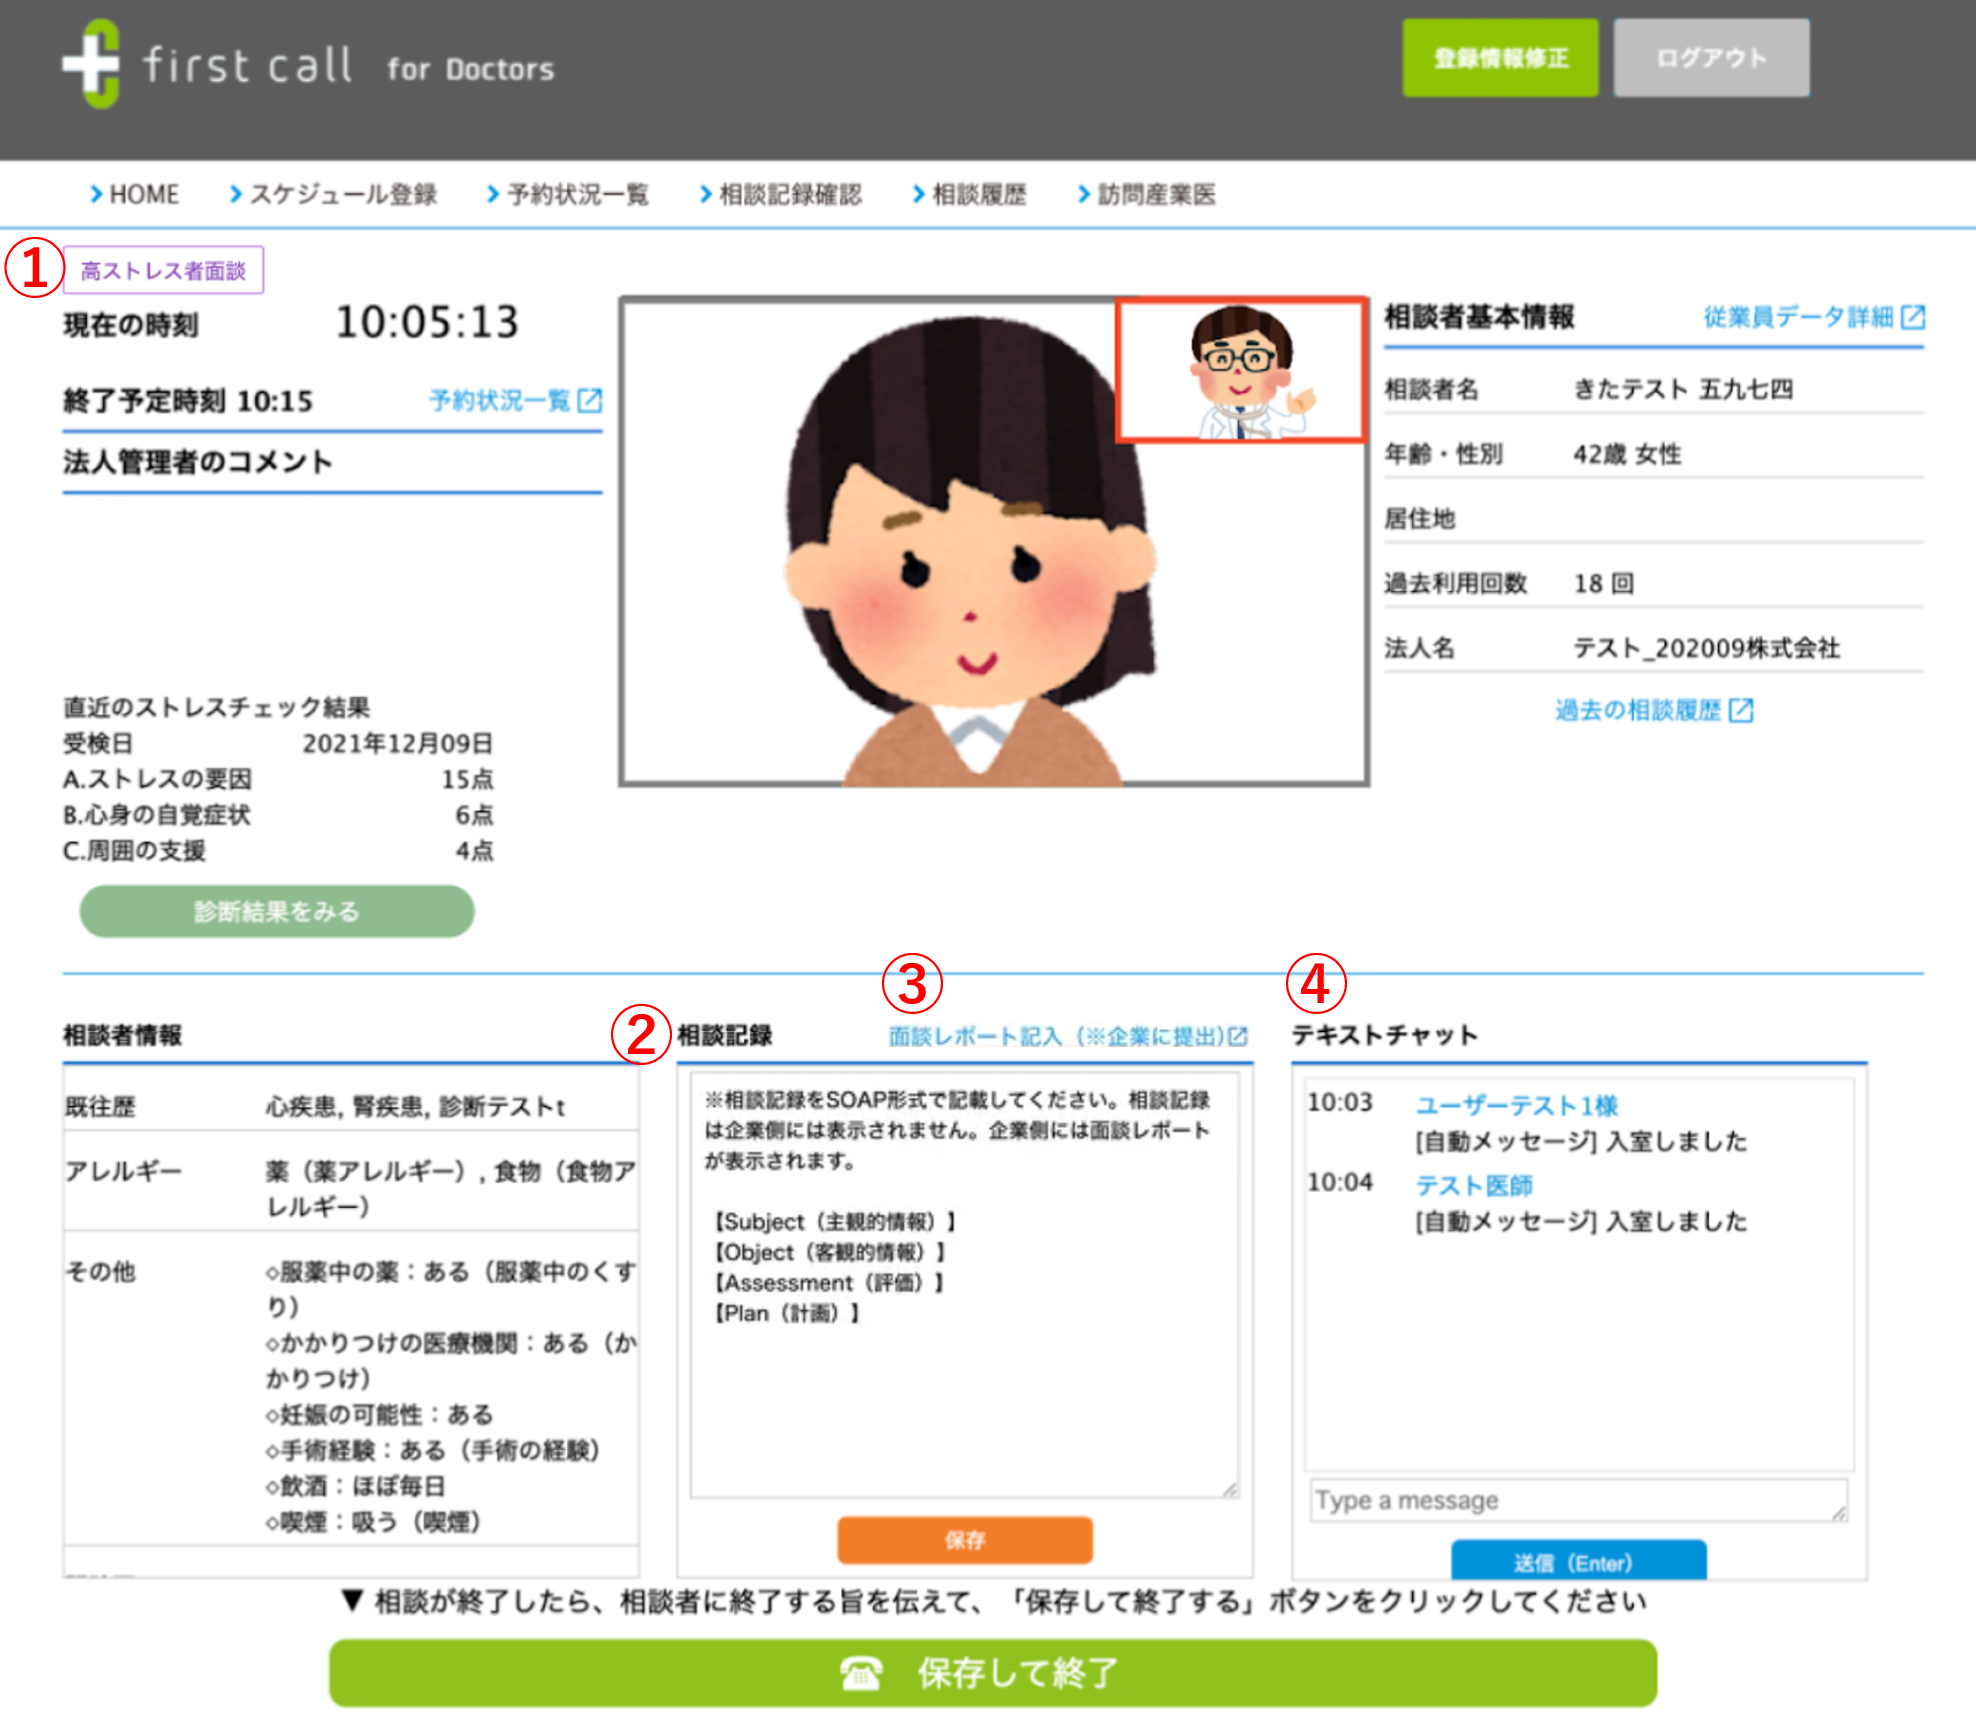
Task: Click the first call logo icon
Action: point(91,64)
